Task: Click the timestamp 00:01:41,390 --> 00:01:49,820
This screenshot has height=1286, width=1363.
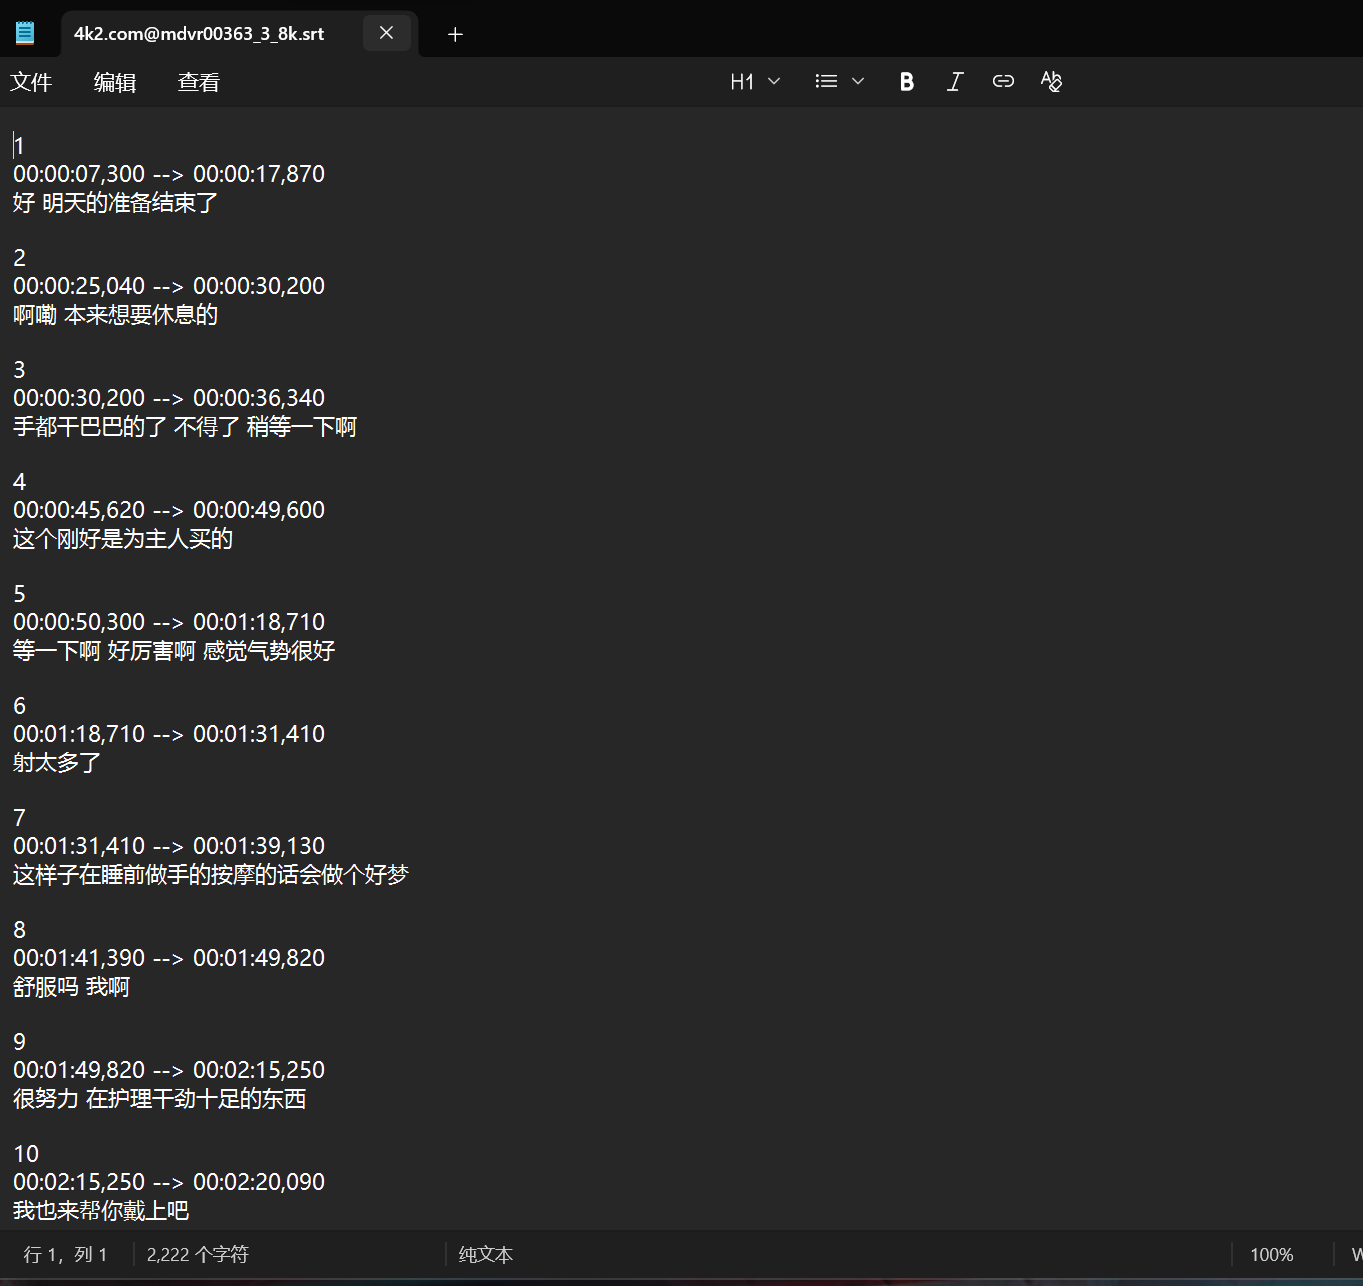Action: pos(169,958)
